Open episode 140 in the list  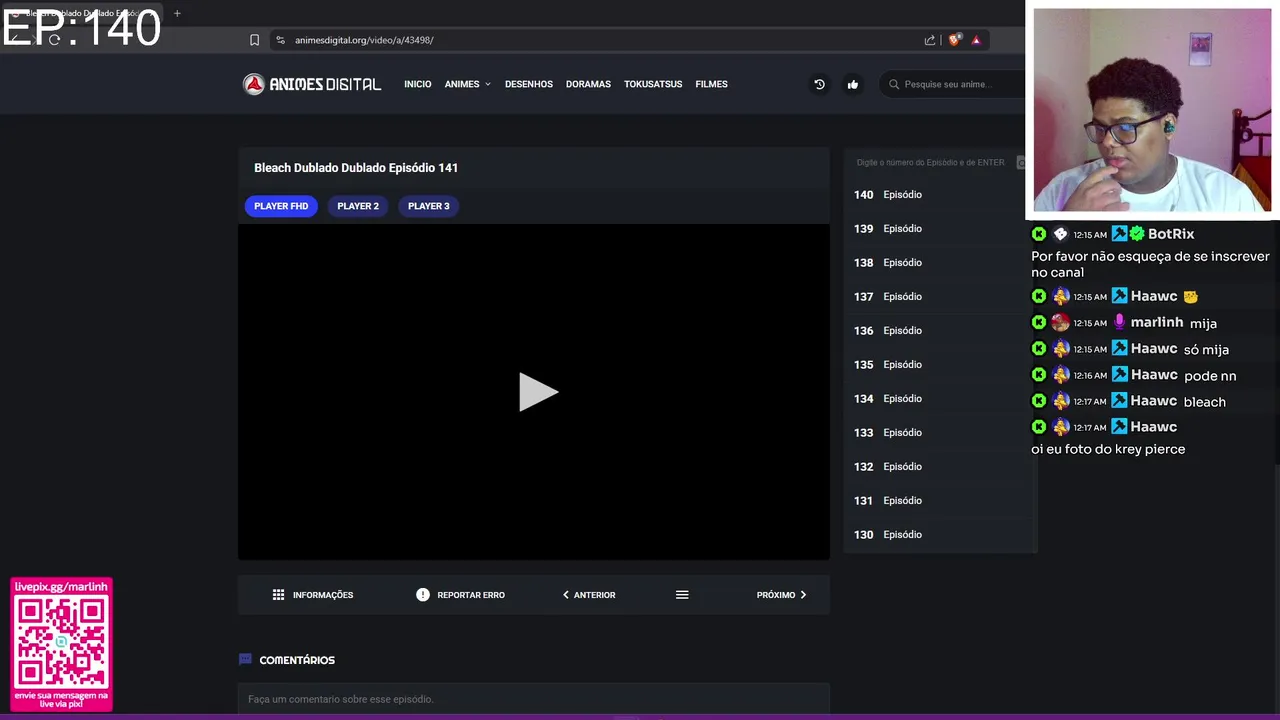(938, 195)
